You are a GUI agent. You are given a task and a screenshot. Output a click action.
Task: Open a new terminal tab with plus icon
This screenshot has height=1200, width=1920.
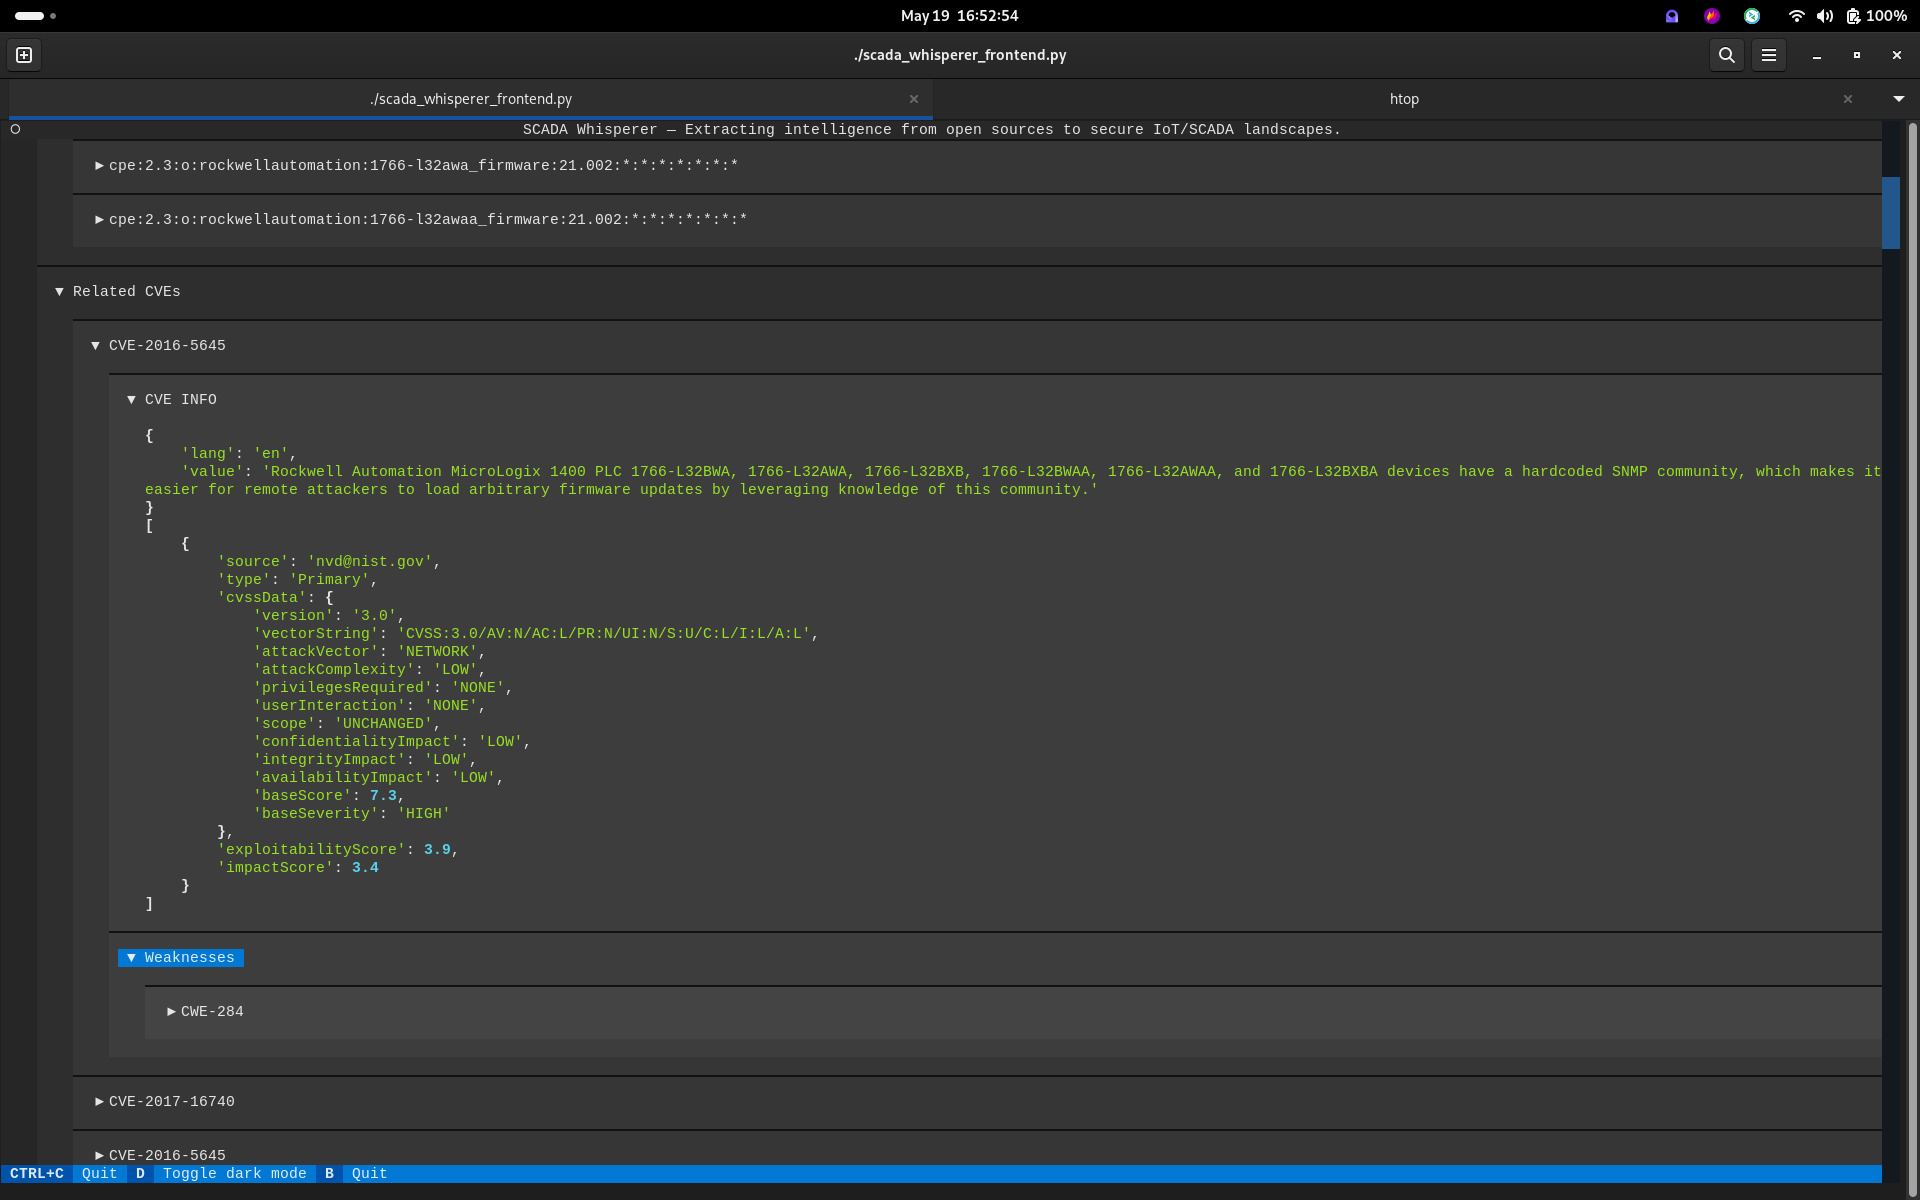coord(24,55)
